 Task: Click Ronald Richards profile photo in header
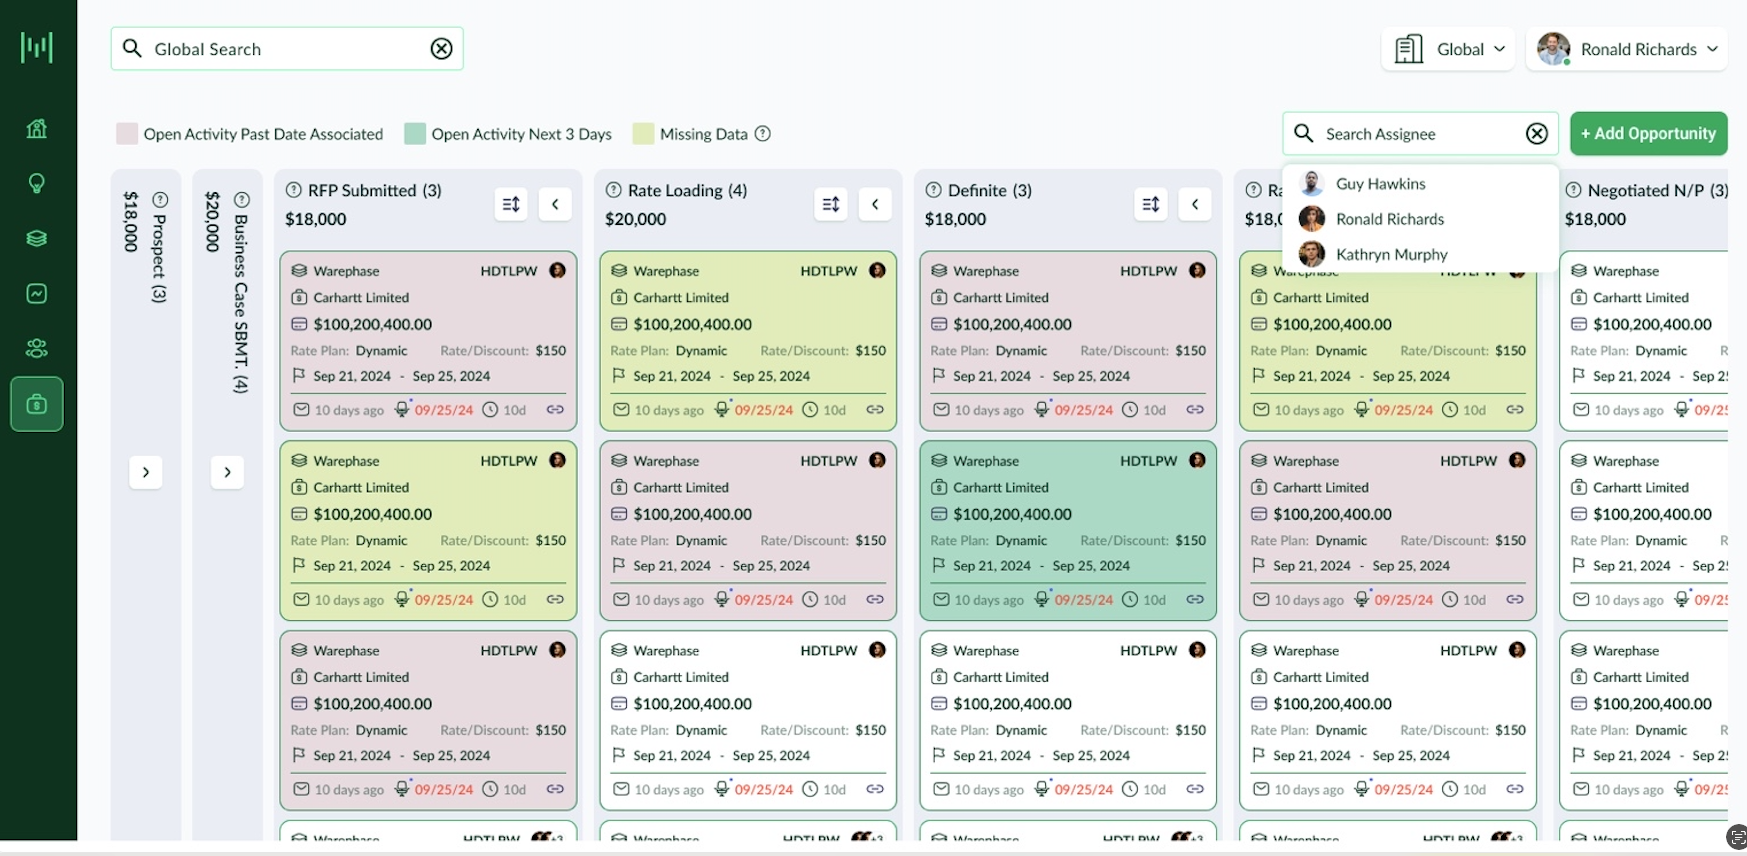1553,49
